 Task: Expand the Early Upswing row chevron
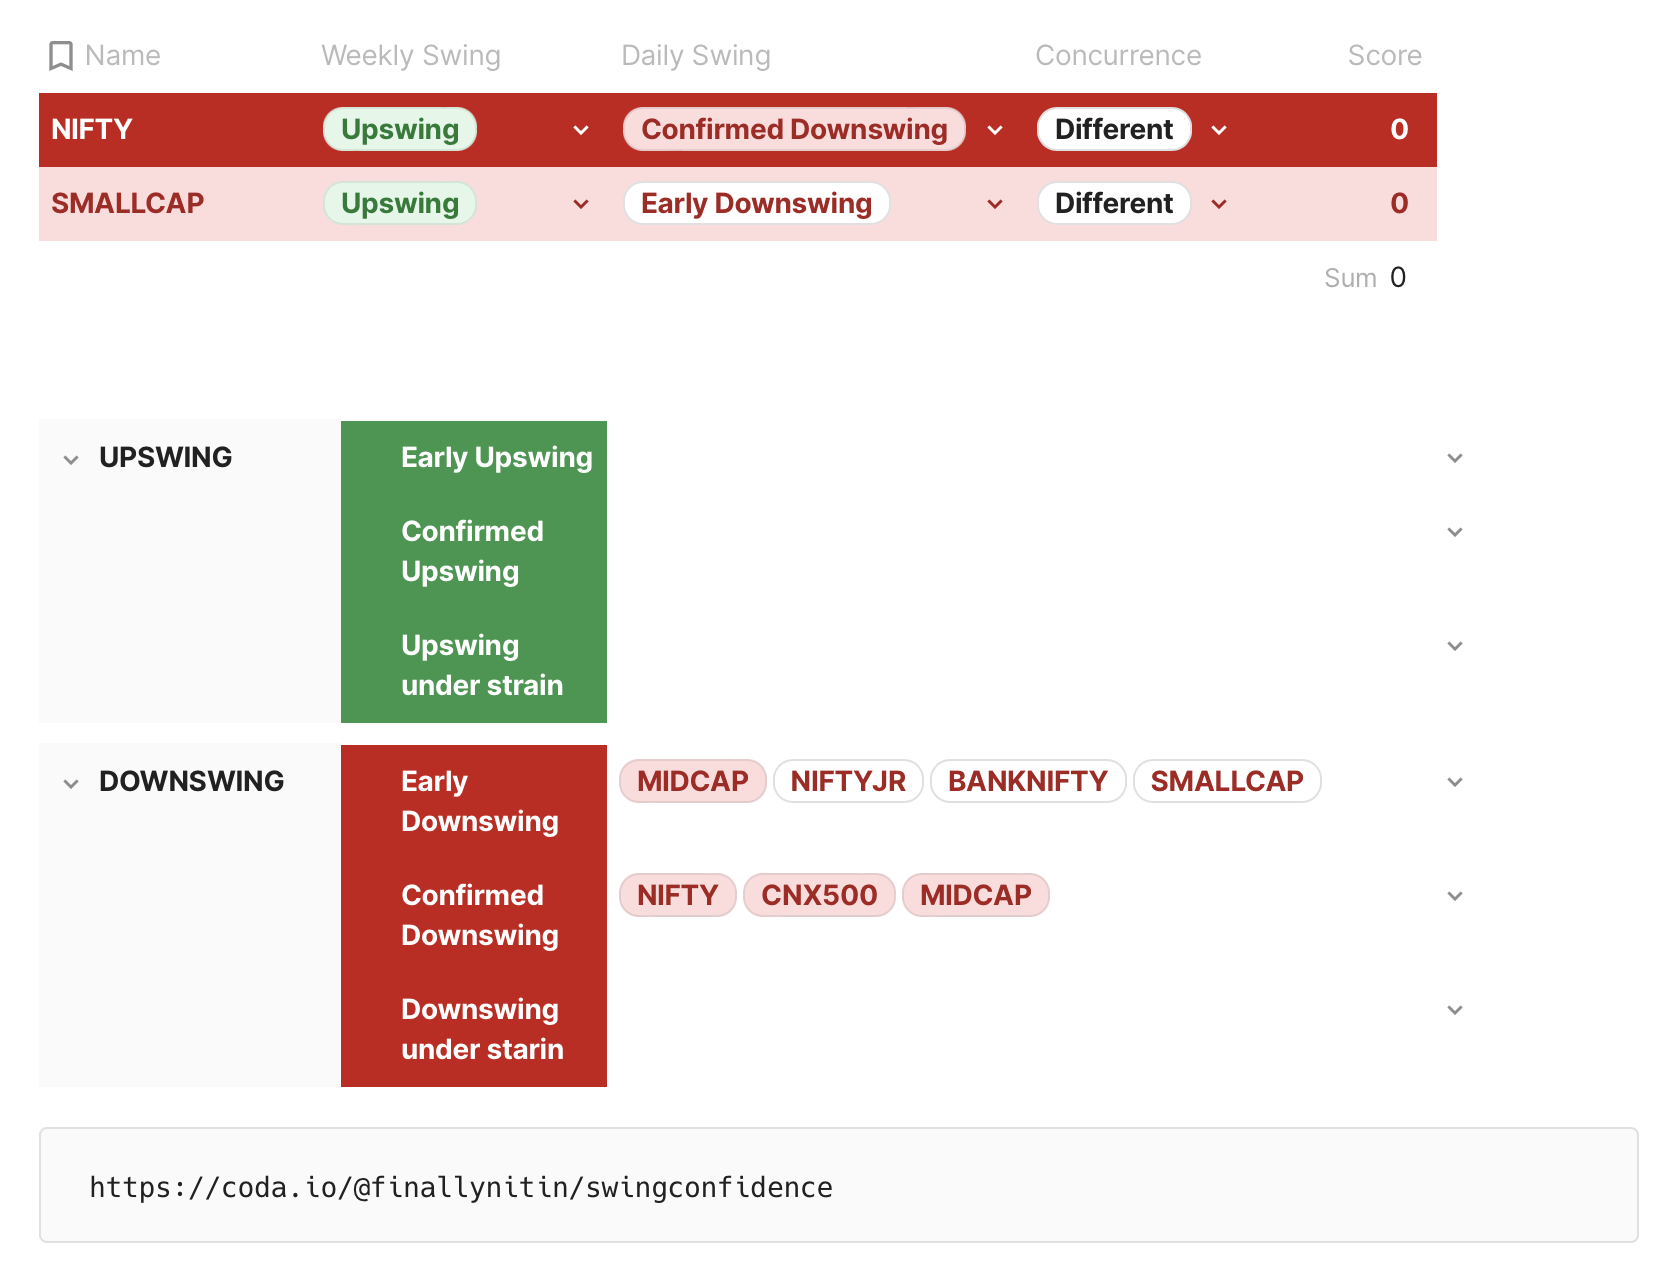click(1455, 458)
